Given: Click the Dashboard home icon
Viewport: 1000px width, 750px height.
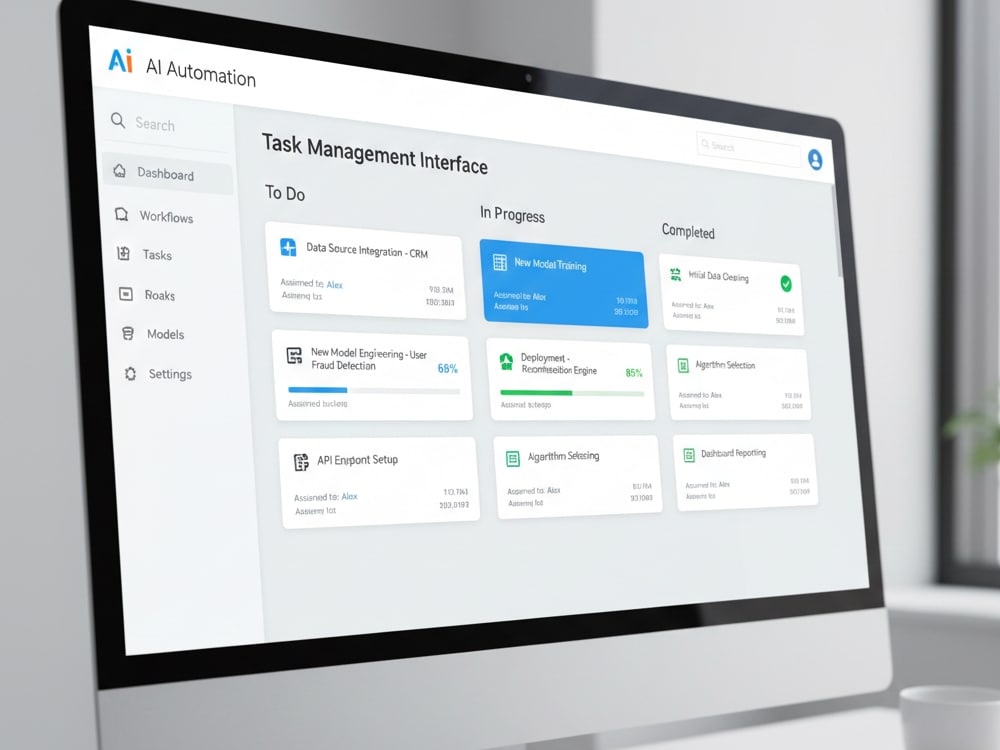Looking at the screenshot, I should click(119, 170).
